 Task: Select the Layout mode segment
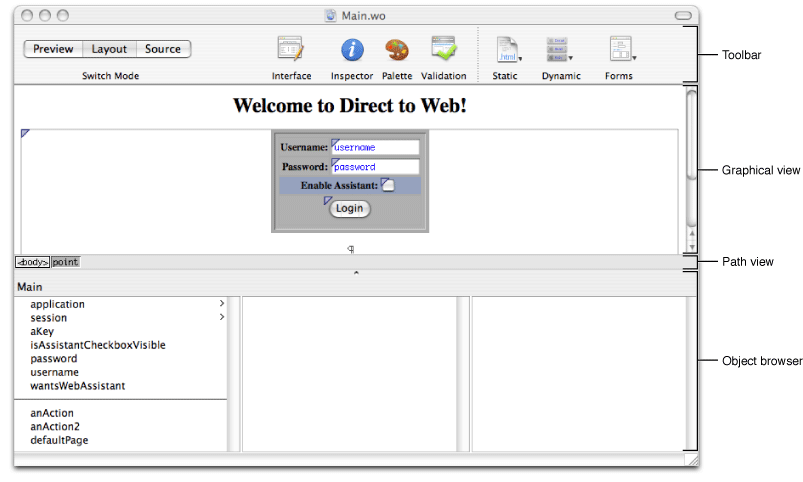(x=109, y=49)
